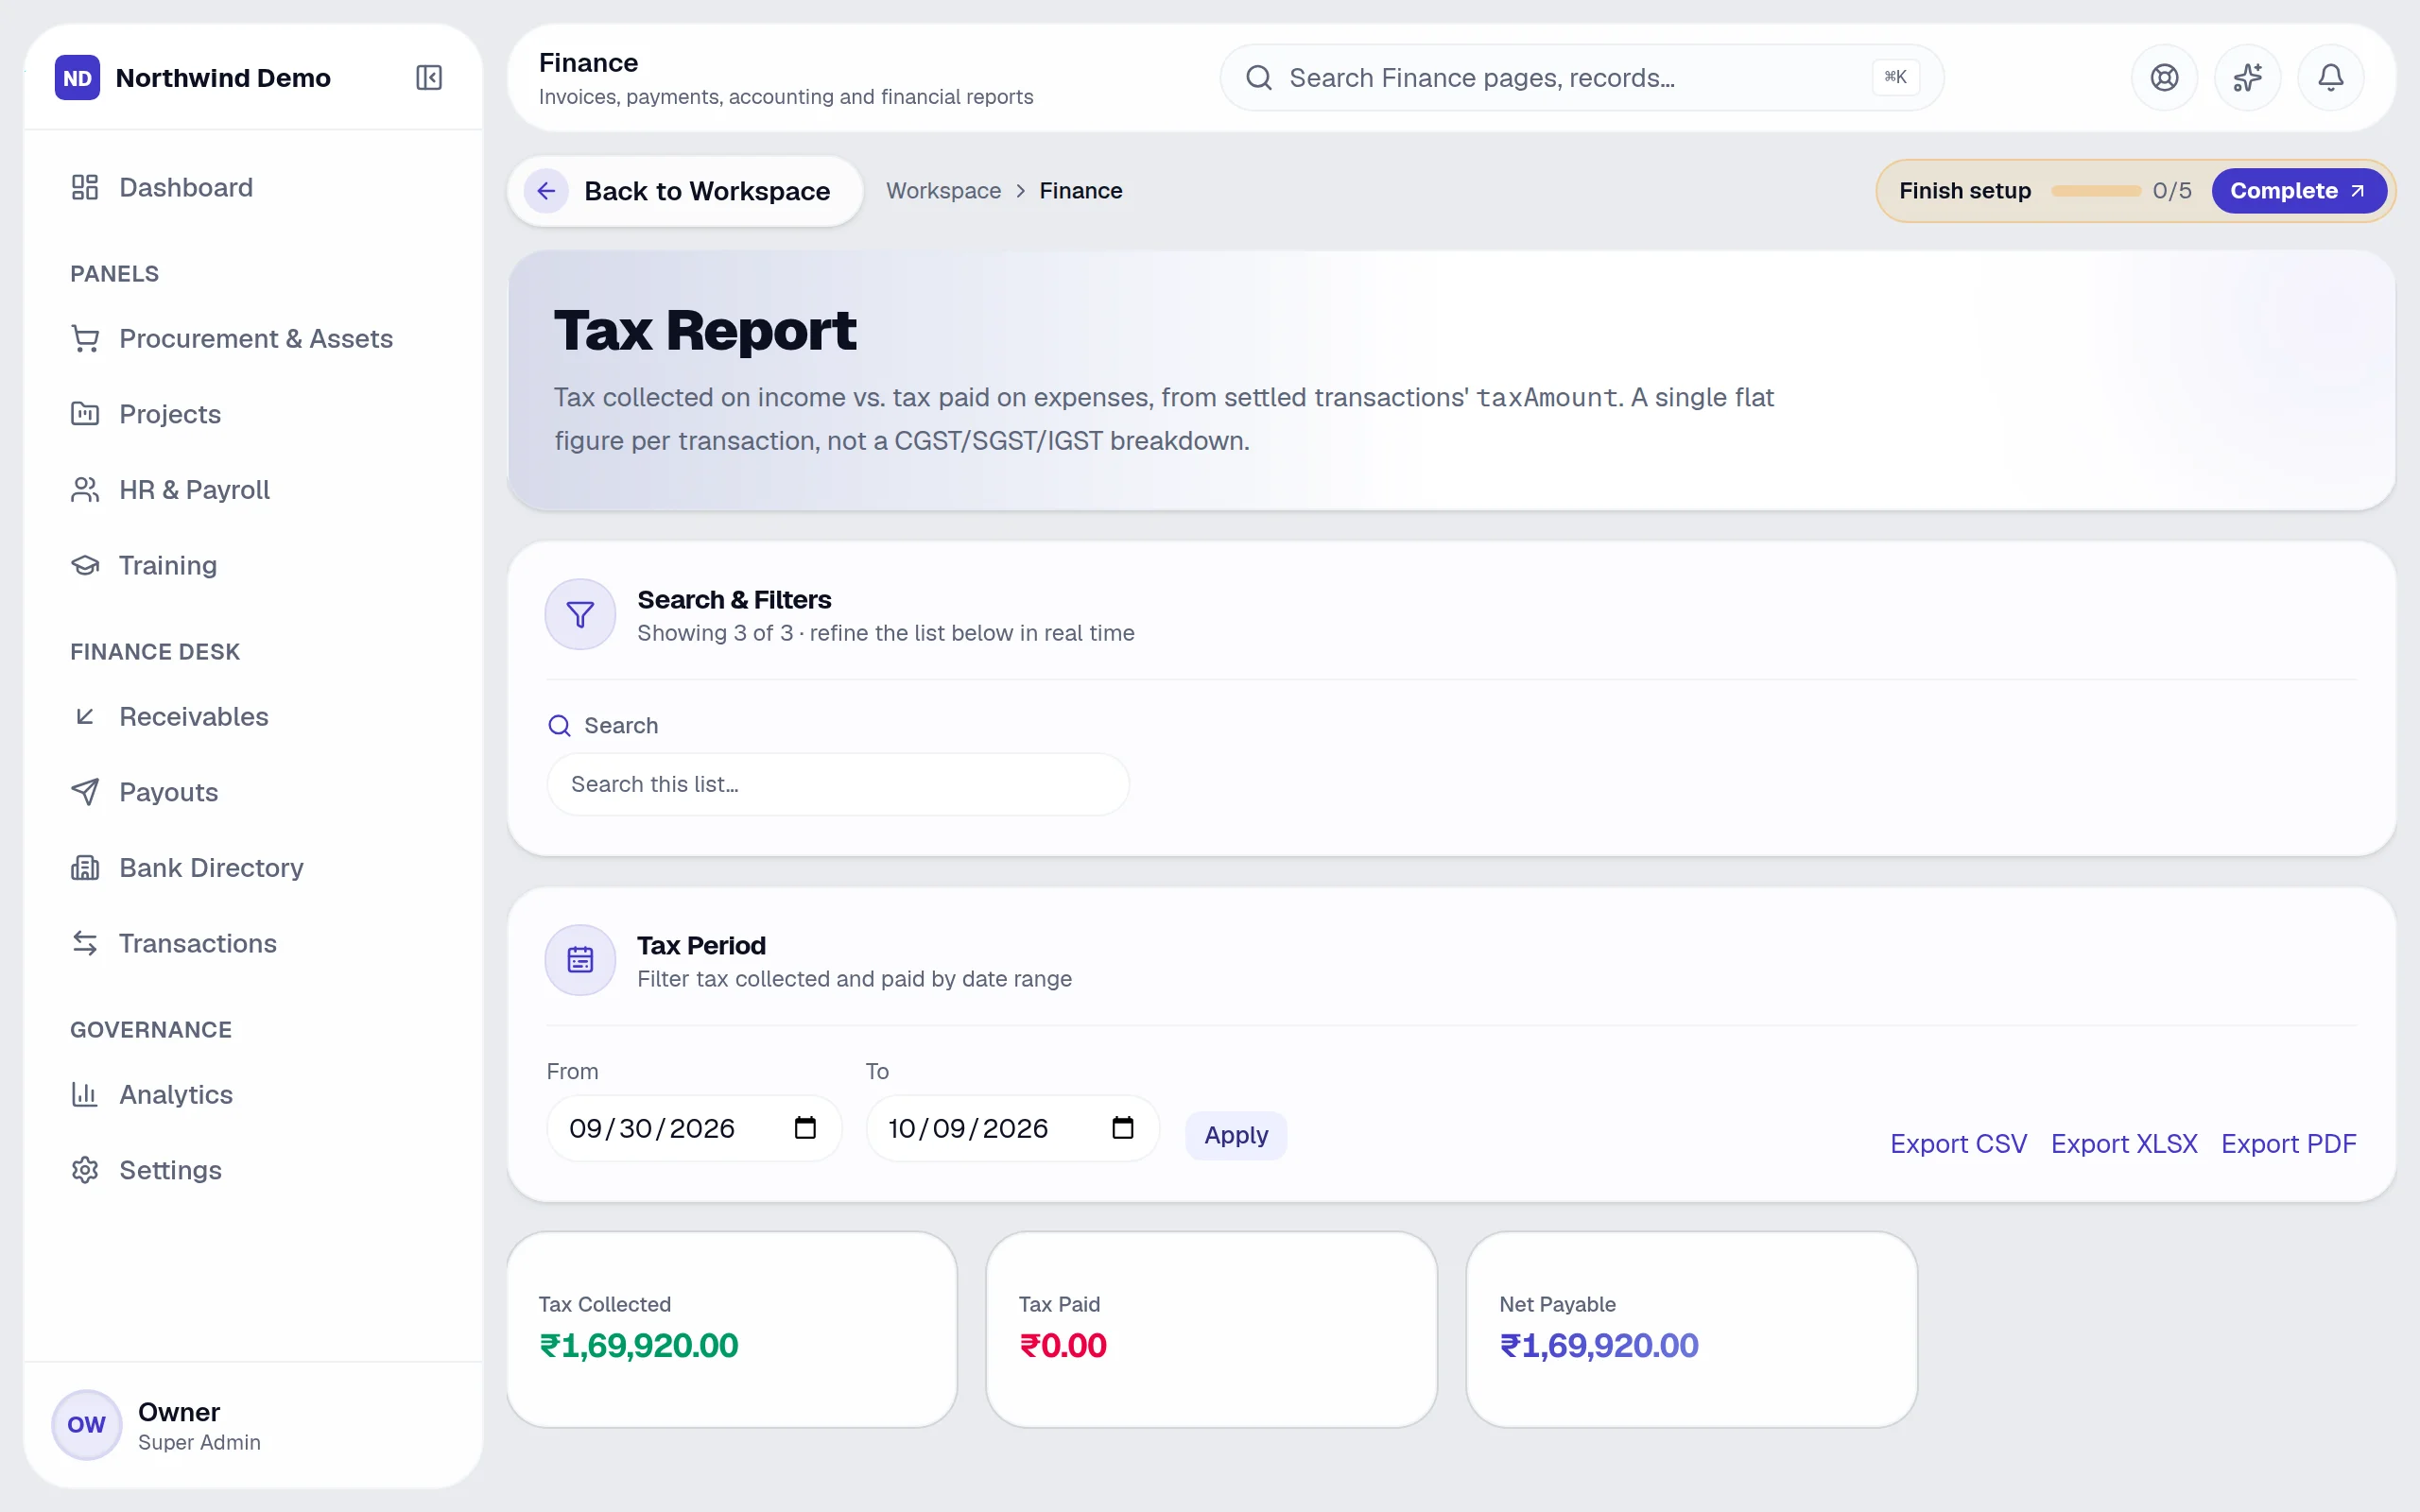
Task: Open Settings under Governance
Action: click(x=253, y=1170)
